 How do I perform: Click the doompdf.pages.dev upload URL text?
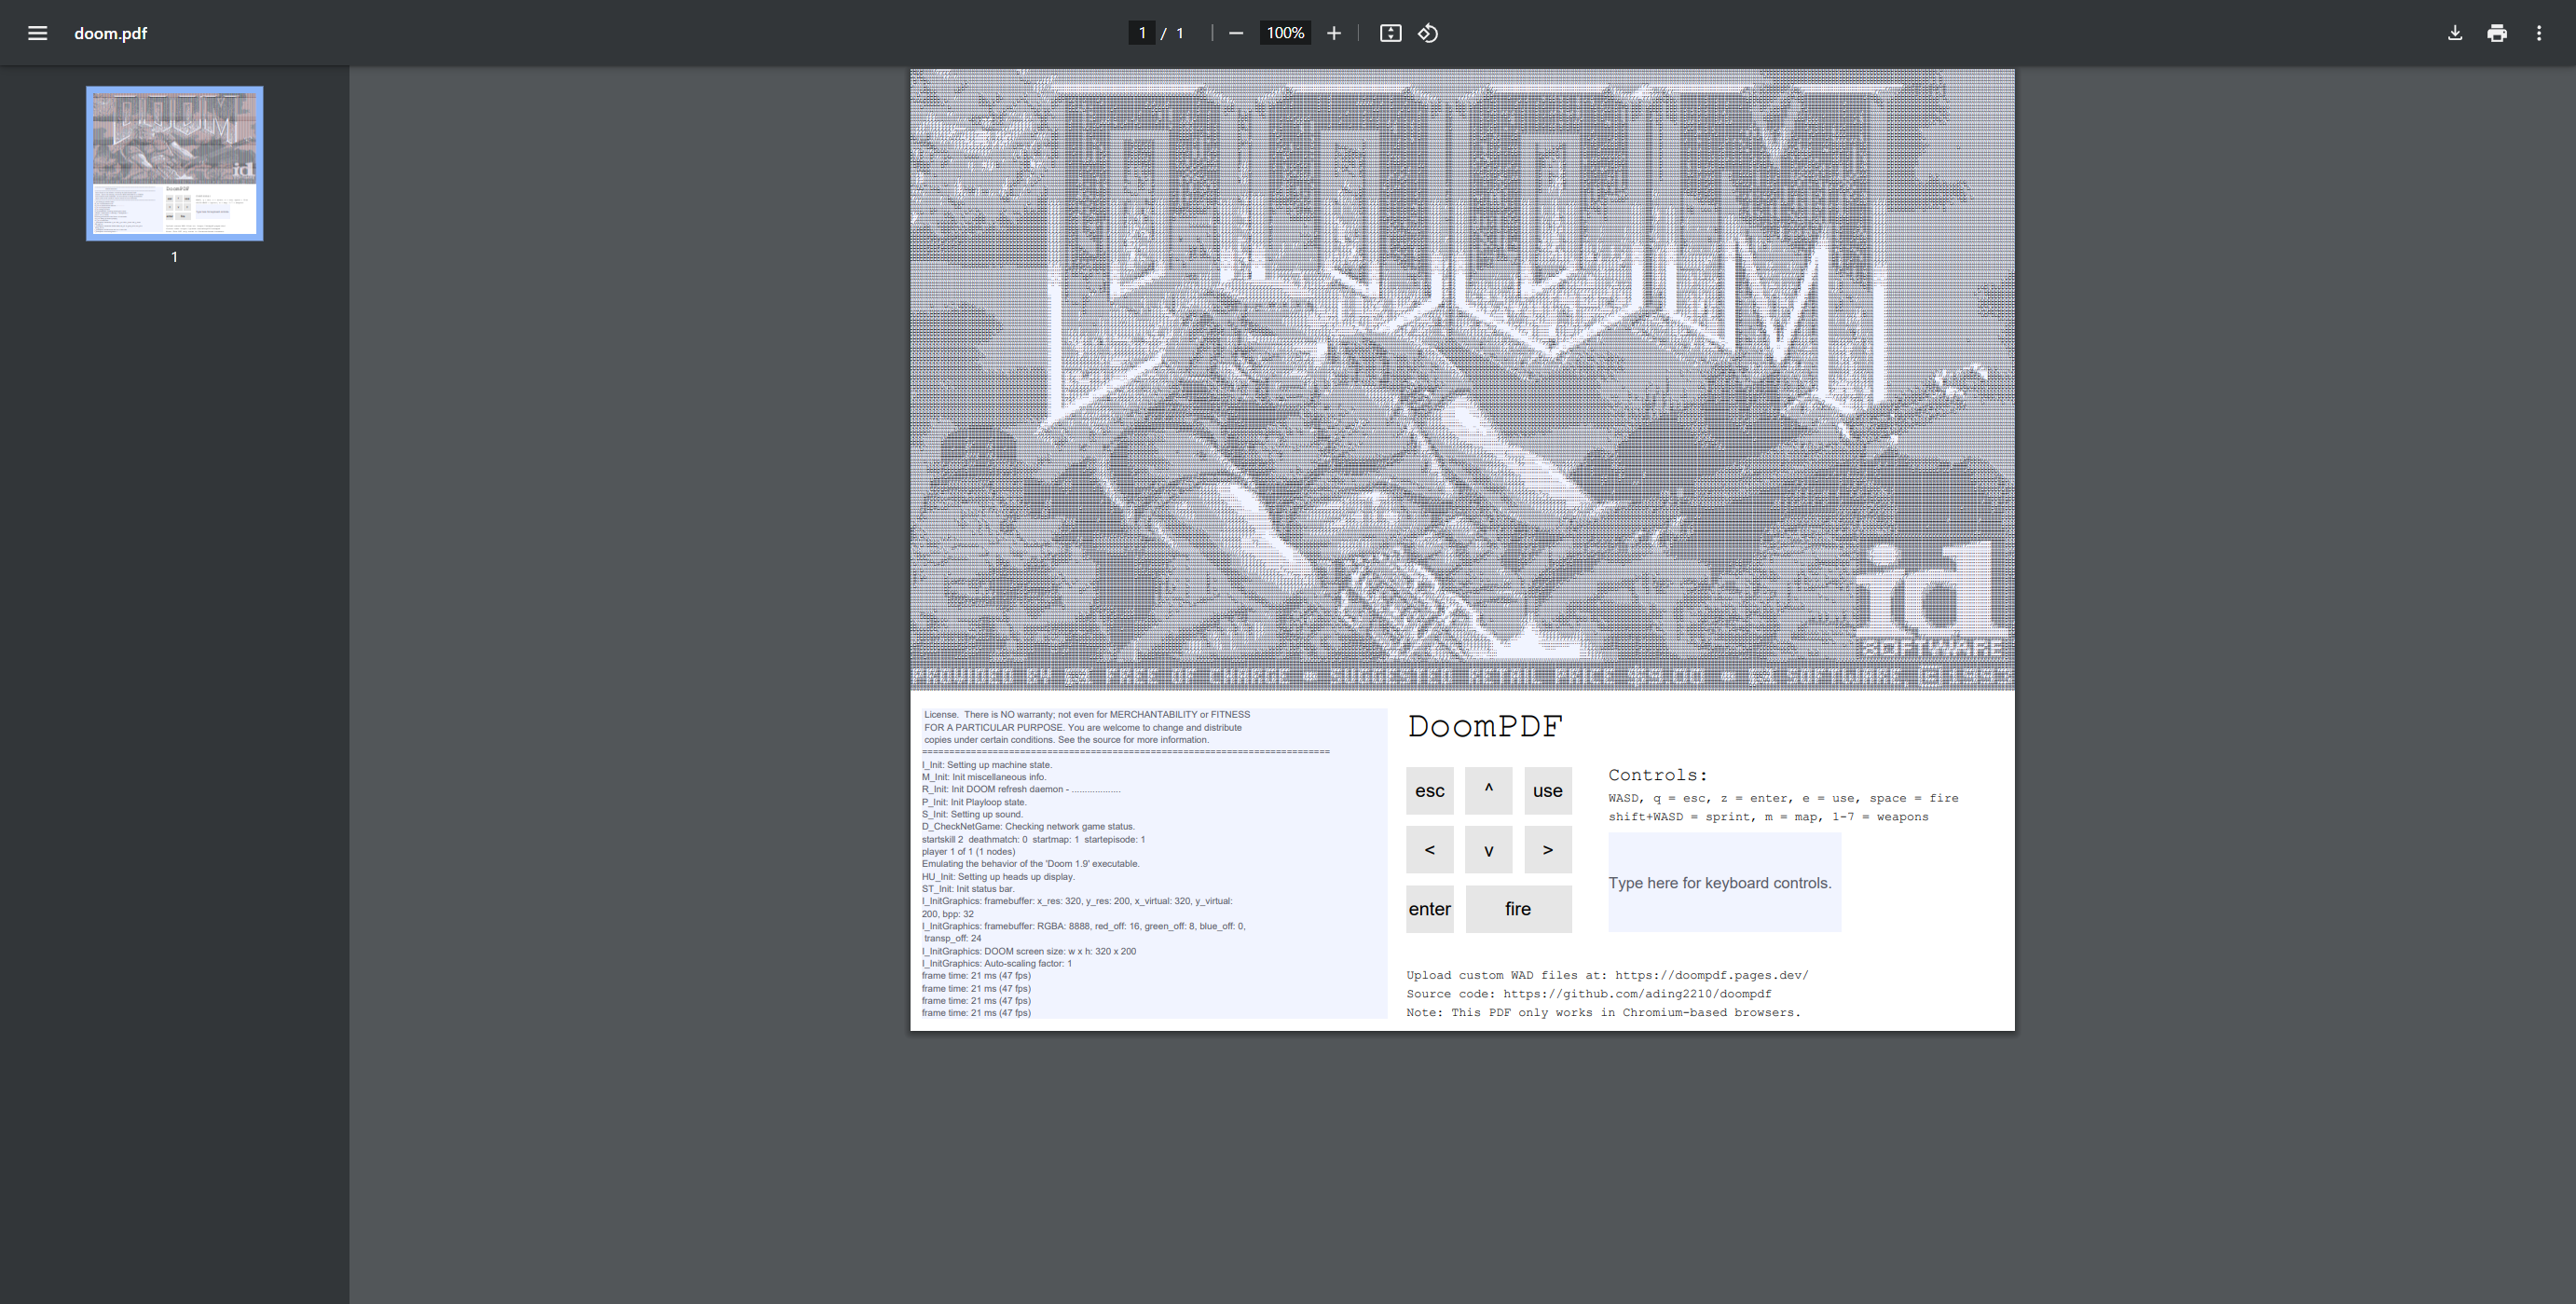pos(1711,975)
